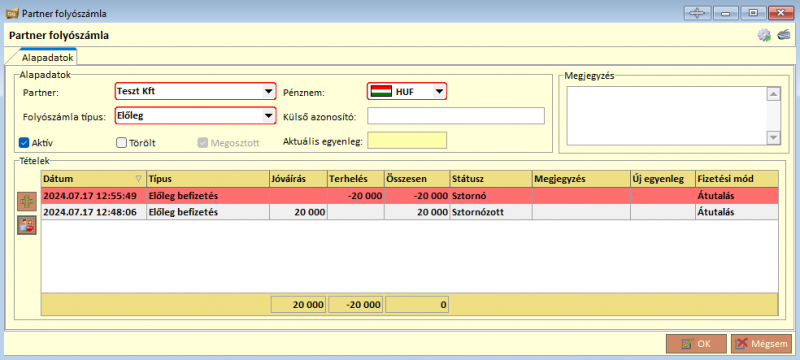The width and height of the screenshot is (800, 360).
Task: Minimize the Partner folyószámla window
Action: click(725, 13)
